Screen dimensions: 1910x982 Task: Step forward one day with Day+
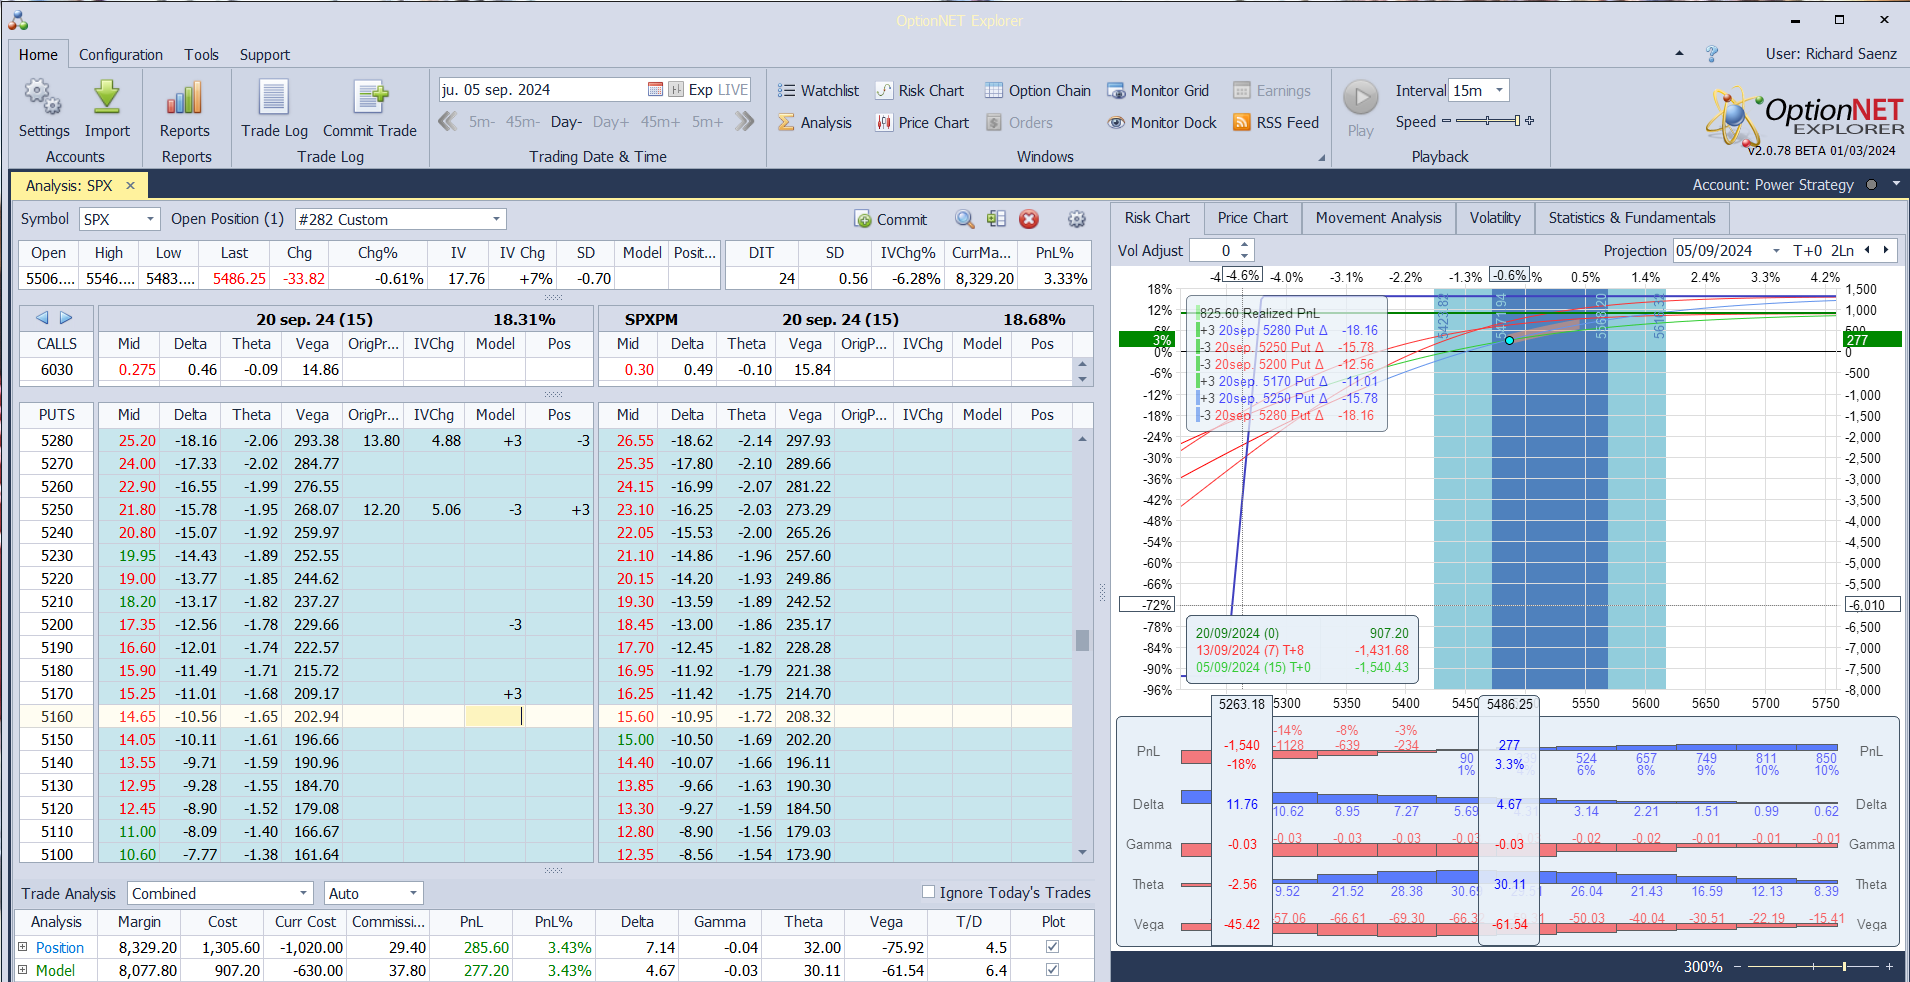[x=610, y=121]
